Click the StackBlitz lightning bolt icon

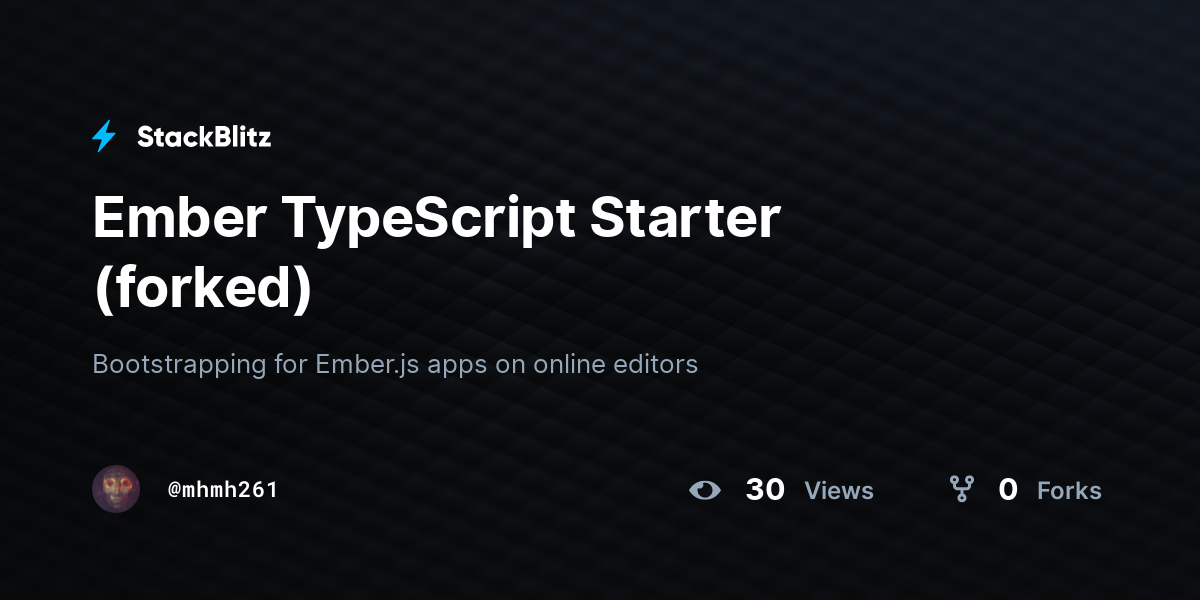(104, 137)
